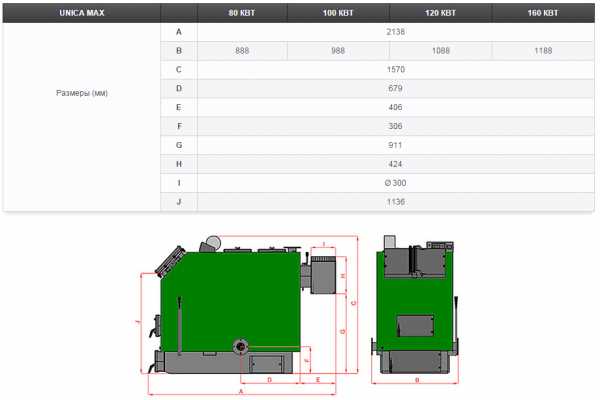
Task: Click the A dimension label in drawing
Action: tap(241, 391)
